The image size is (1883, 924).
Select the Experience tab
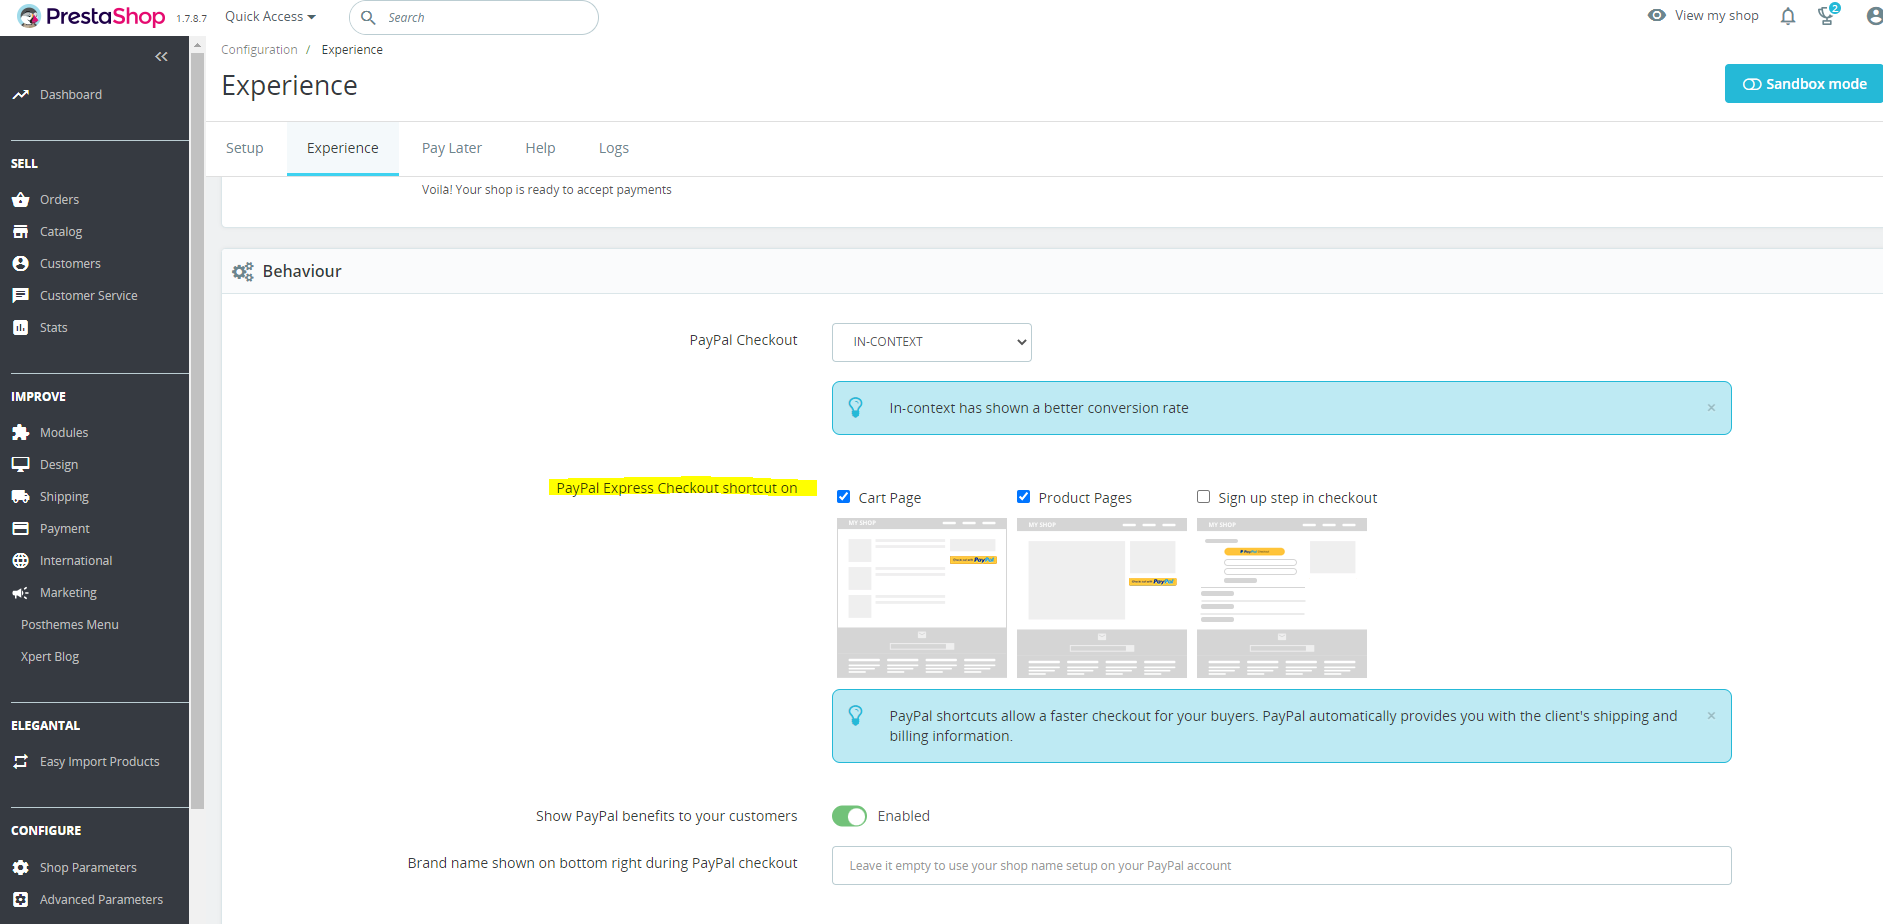343,148
